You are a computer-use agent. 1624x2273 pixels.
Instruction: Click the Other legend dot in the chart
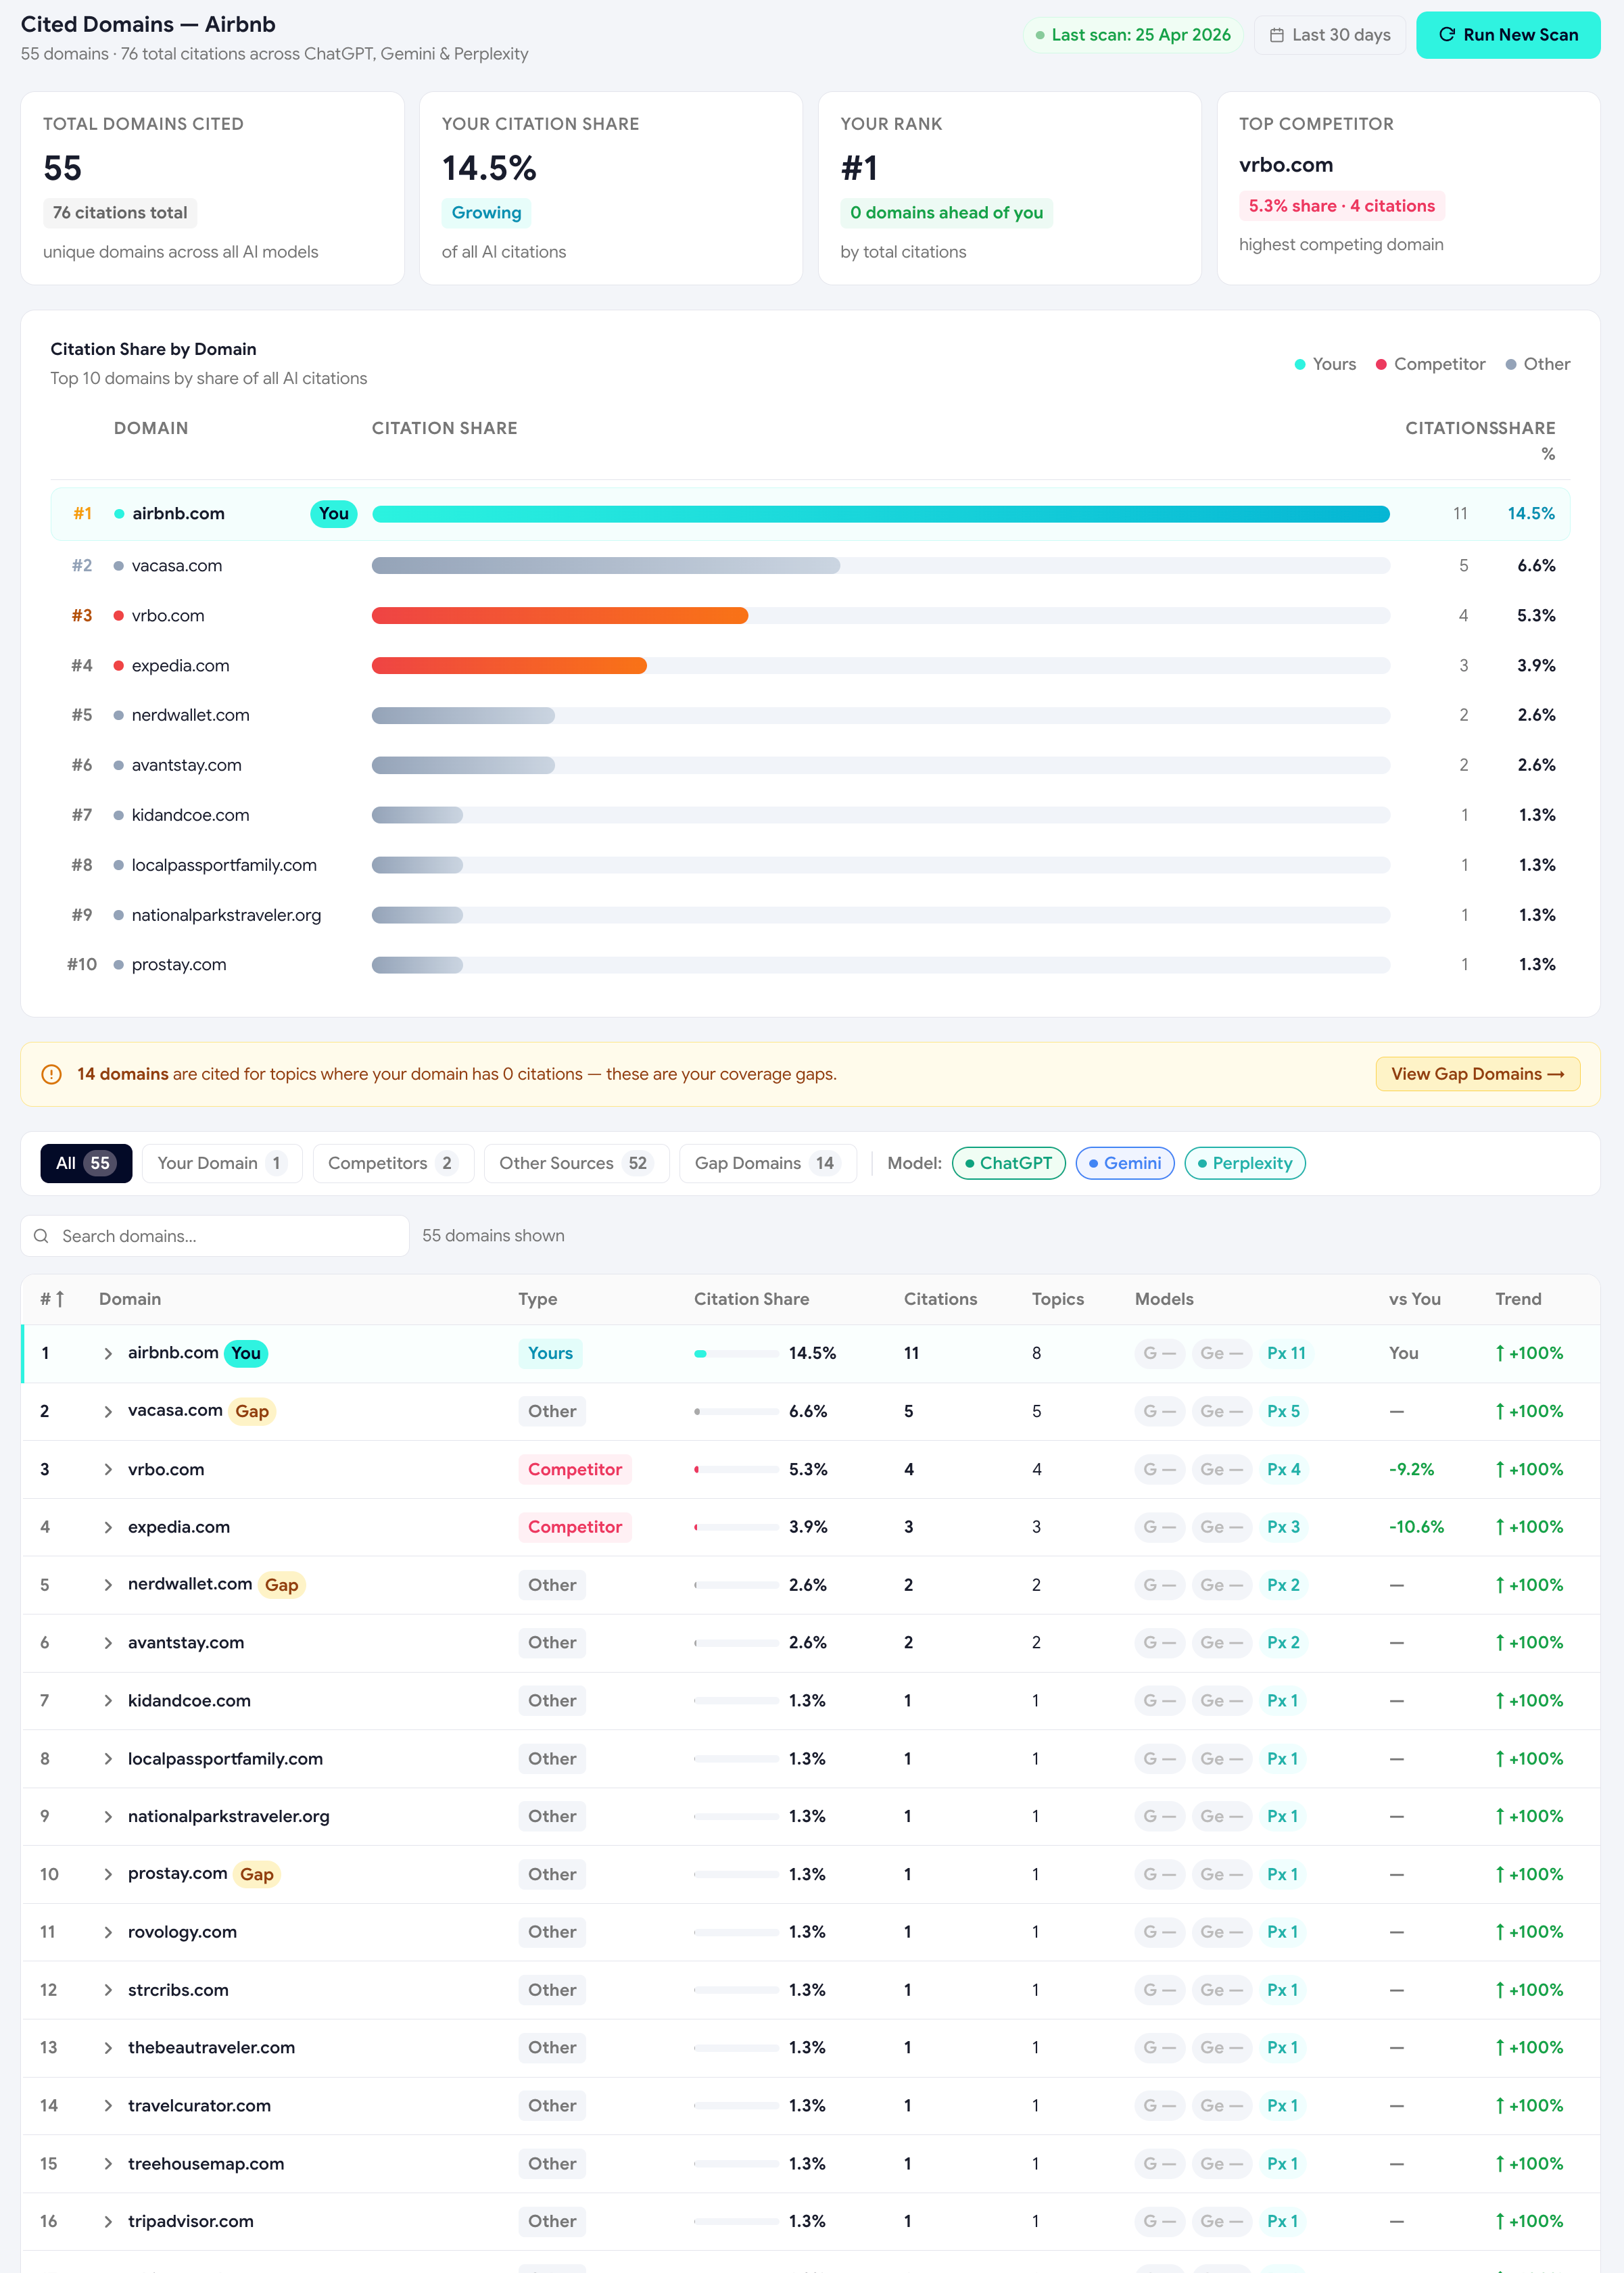tap(1511, 365)
